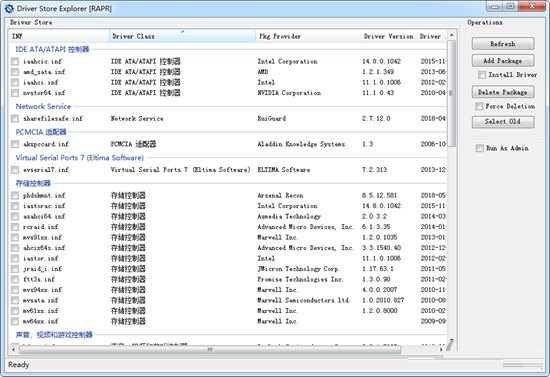Check the nvstor64.inf driver checkbox
Viewport: 550px width, 377px height.
click(15, 93)
